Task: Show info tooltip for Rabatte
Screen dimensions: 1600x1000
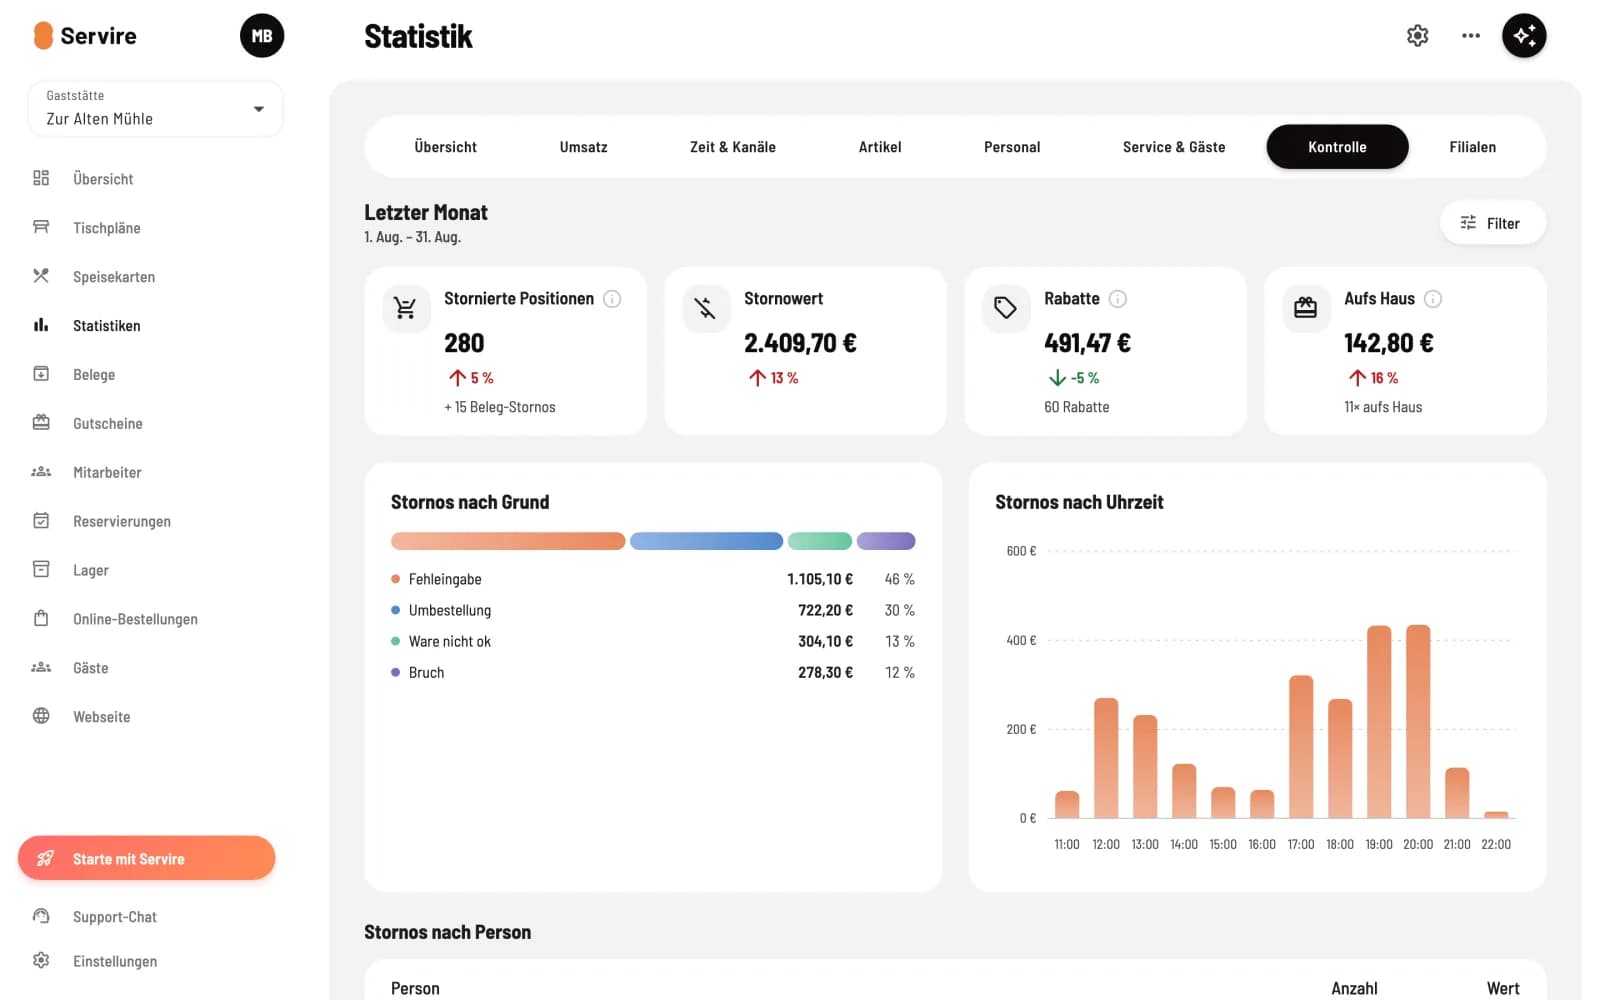Action: pyautogui.click(x=1118, y=299)
